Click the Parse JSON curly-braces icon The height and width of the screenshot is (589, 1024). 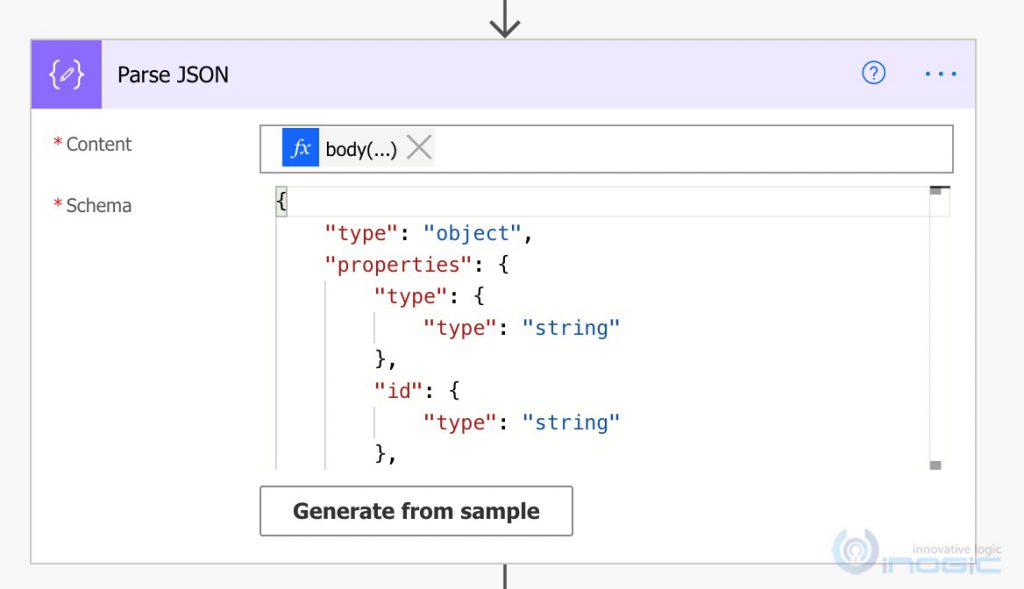coord(66,74)
